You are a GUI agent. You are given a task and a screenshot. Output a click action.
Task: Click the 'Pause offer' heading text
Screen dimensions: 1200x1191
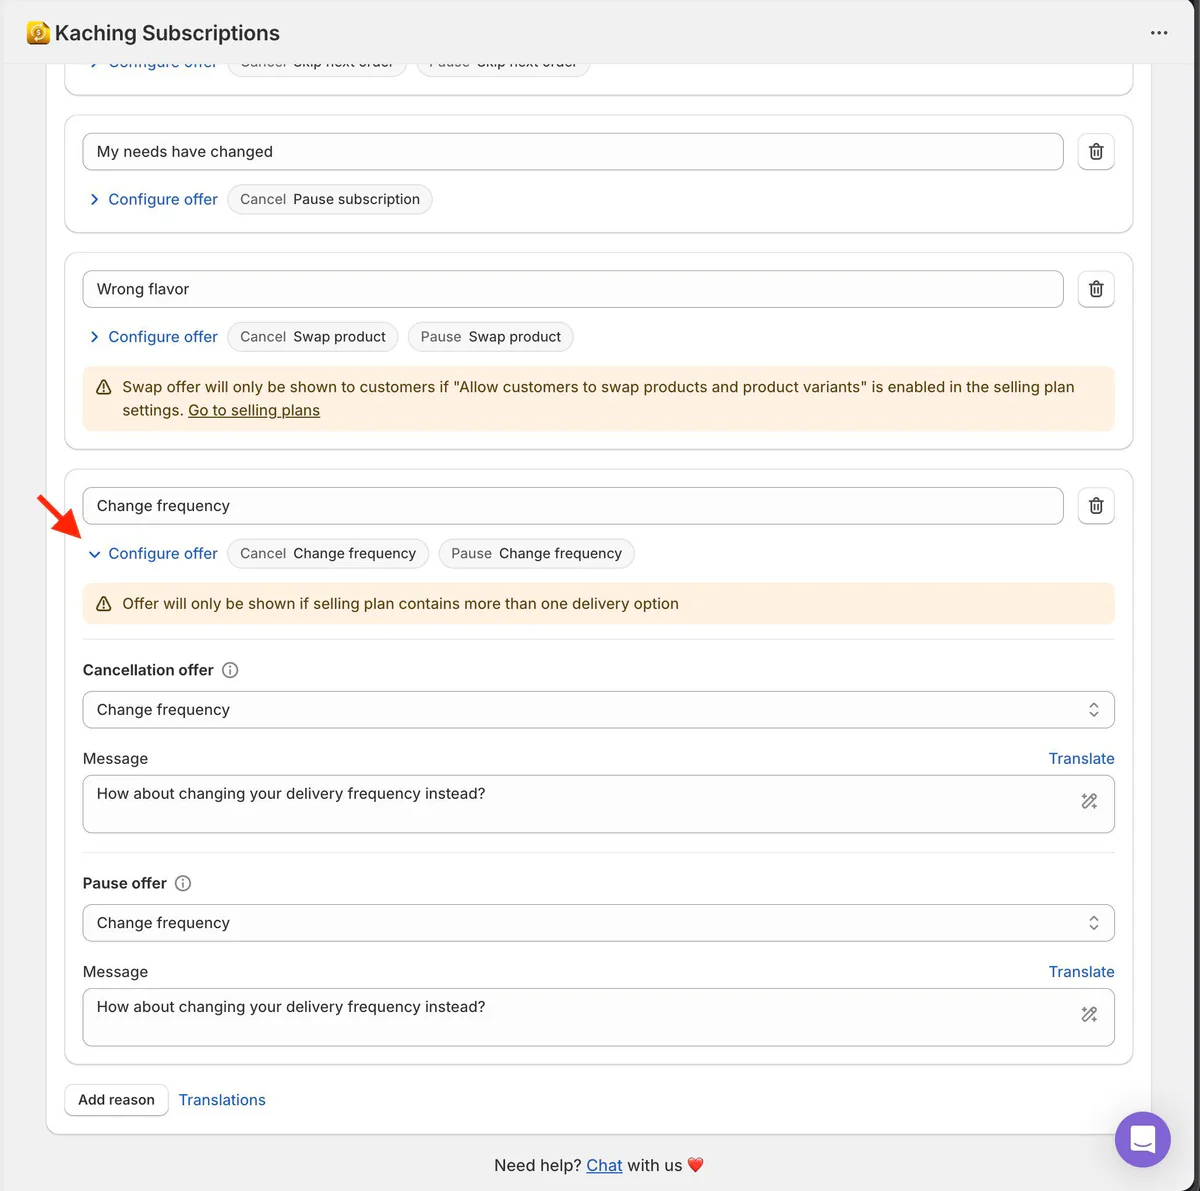pos(125,883)
